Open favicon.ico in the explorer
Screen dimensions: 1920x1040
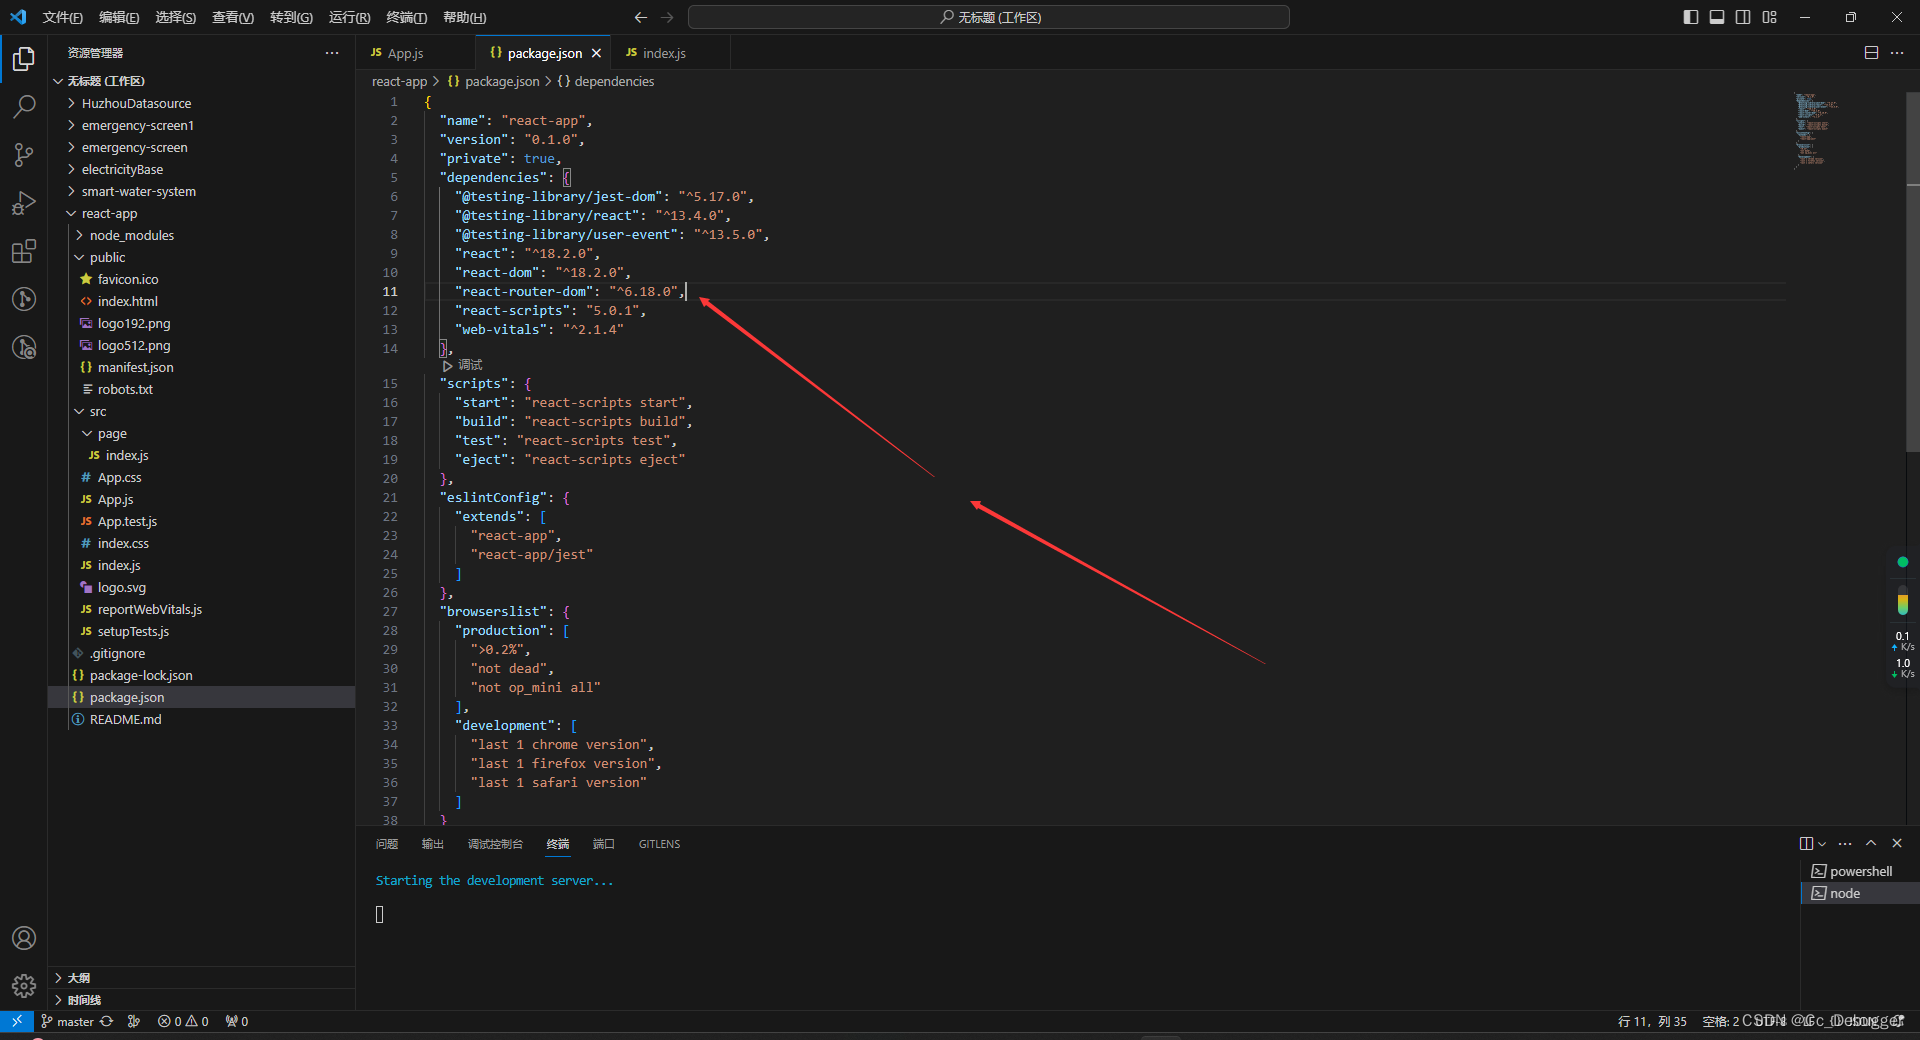click(127, 279)
